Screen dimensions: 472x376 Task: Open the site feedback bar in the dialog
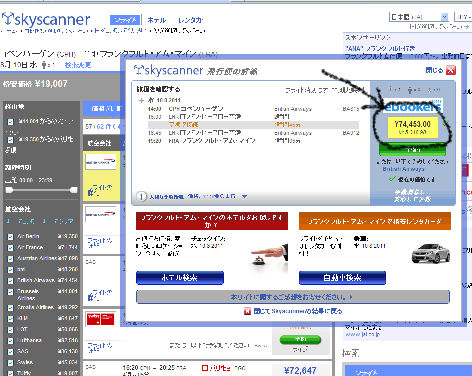click(293, 297)
